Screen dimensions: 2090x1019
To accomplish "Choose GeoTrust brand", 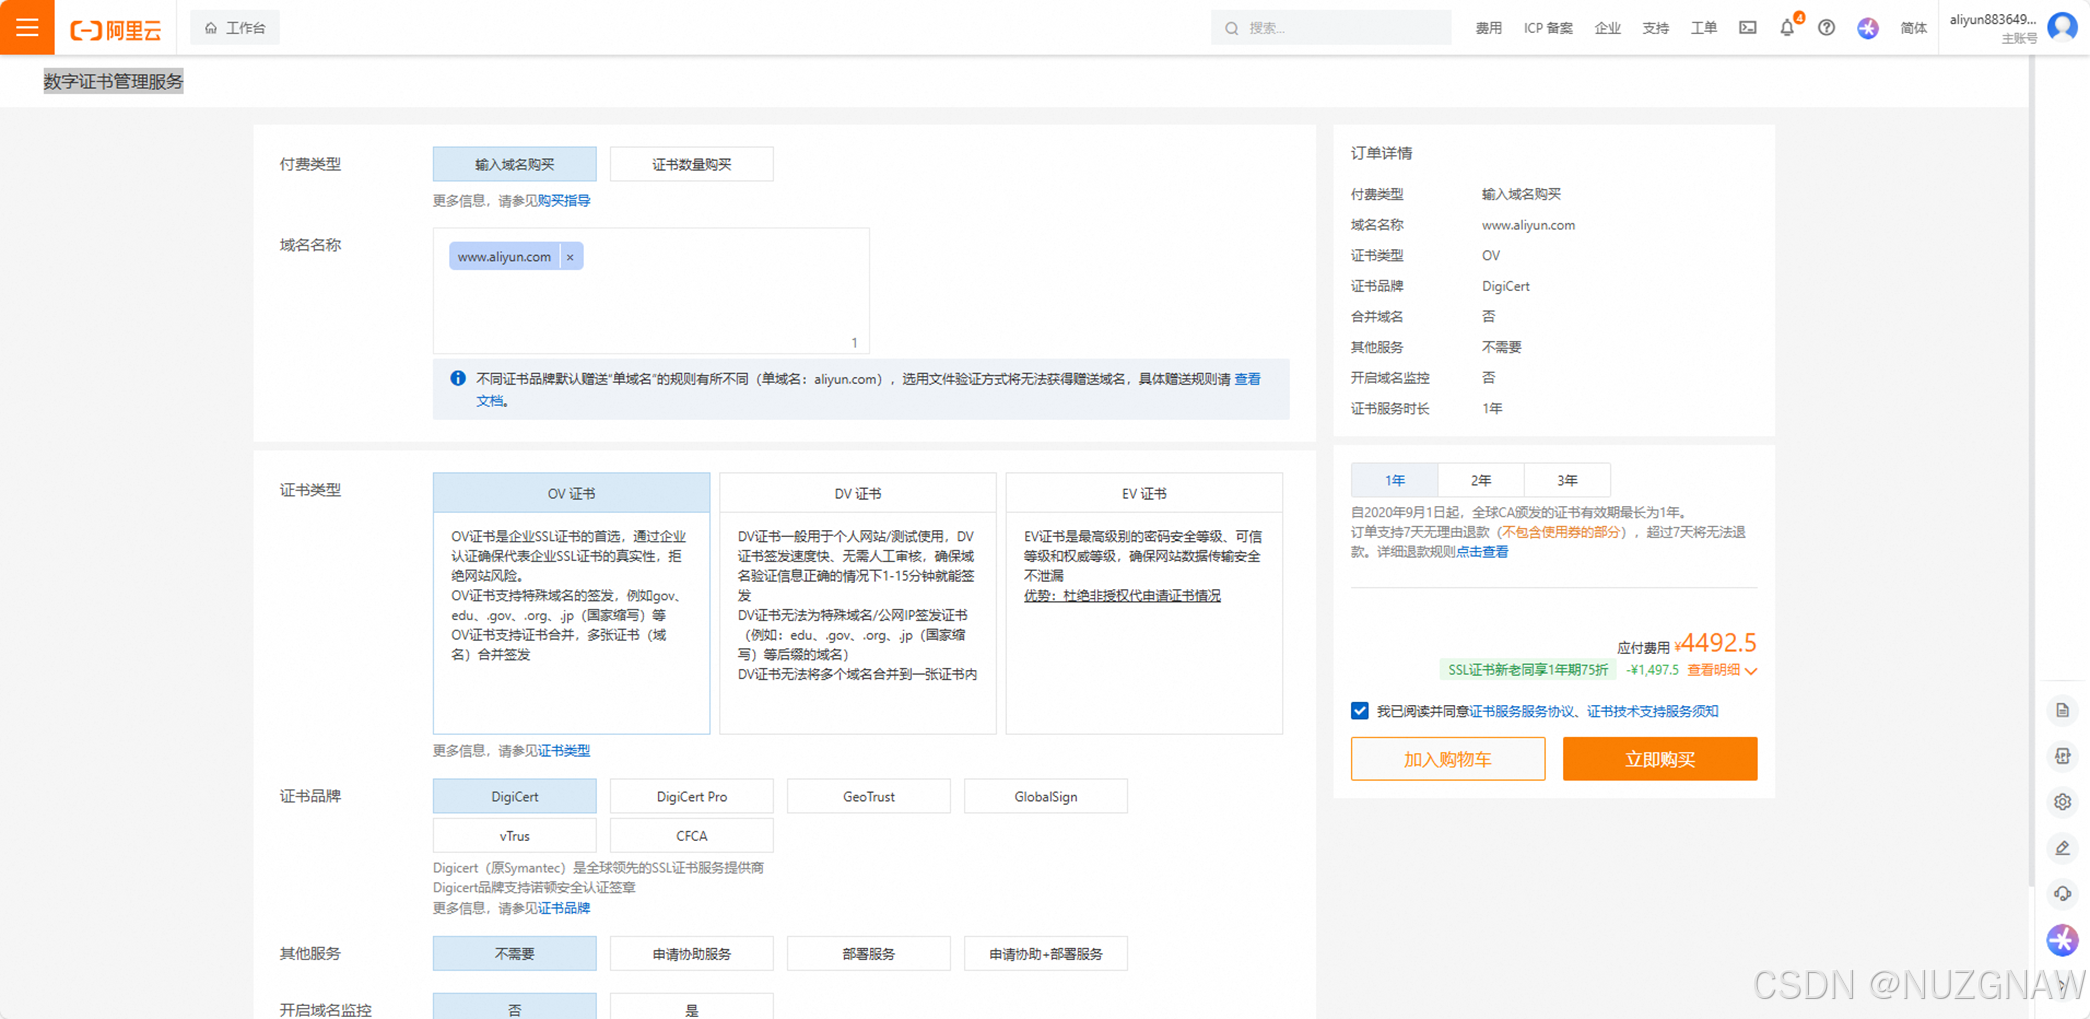I will tap(868, 796).
